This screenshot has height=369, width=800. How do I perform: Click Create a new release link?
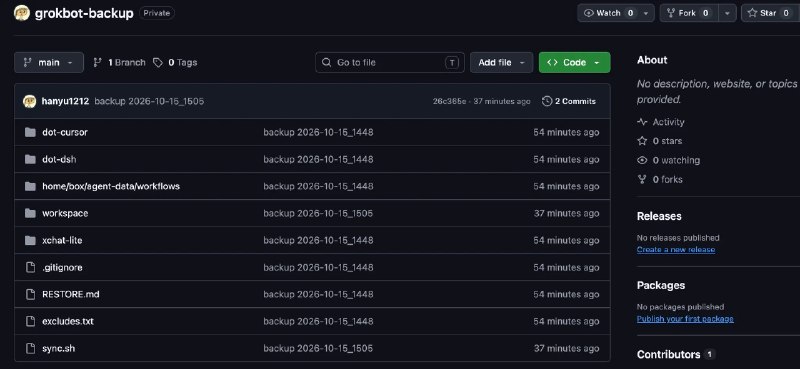coord(676,250)
